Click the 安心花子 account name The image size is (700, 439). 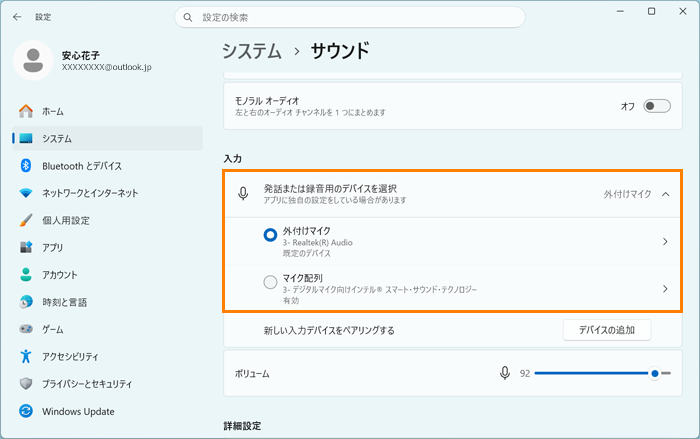80,55
